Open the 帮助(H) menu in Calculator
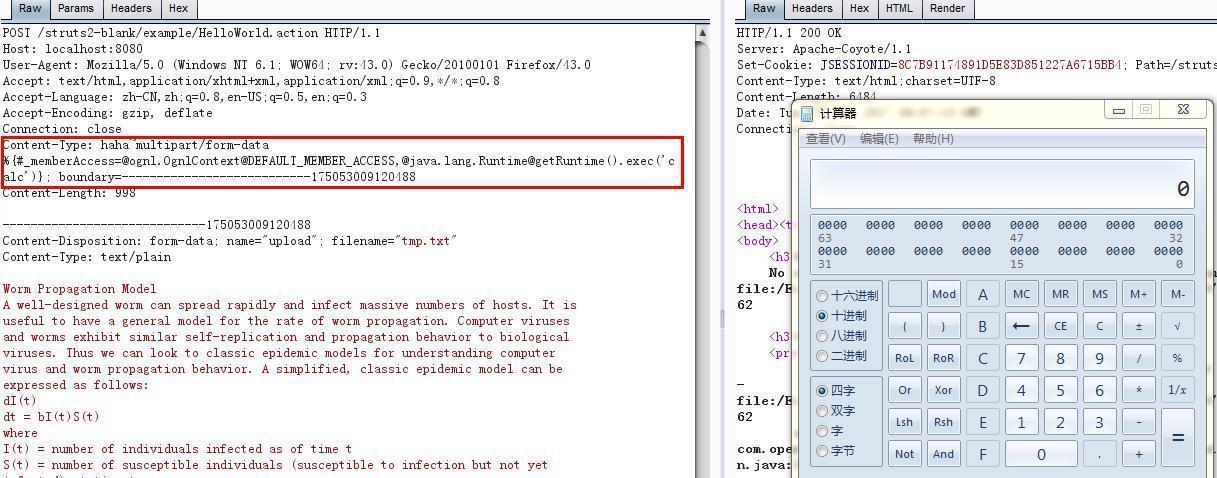 point(933,139)
